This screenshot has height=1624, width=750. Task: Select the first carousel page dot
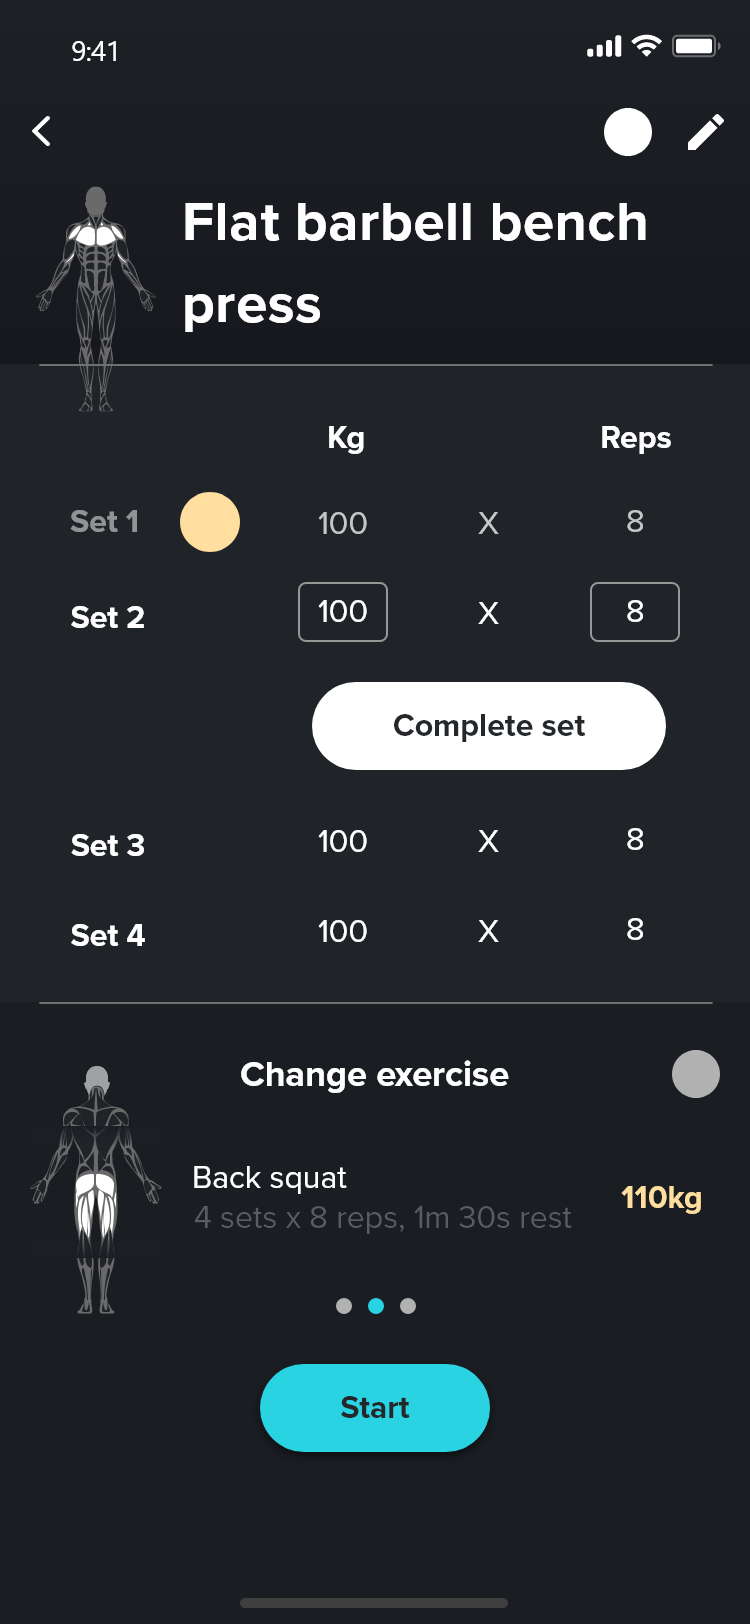point(344,1306)
